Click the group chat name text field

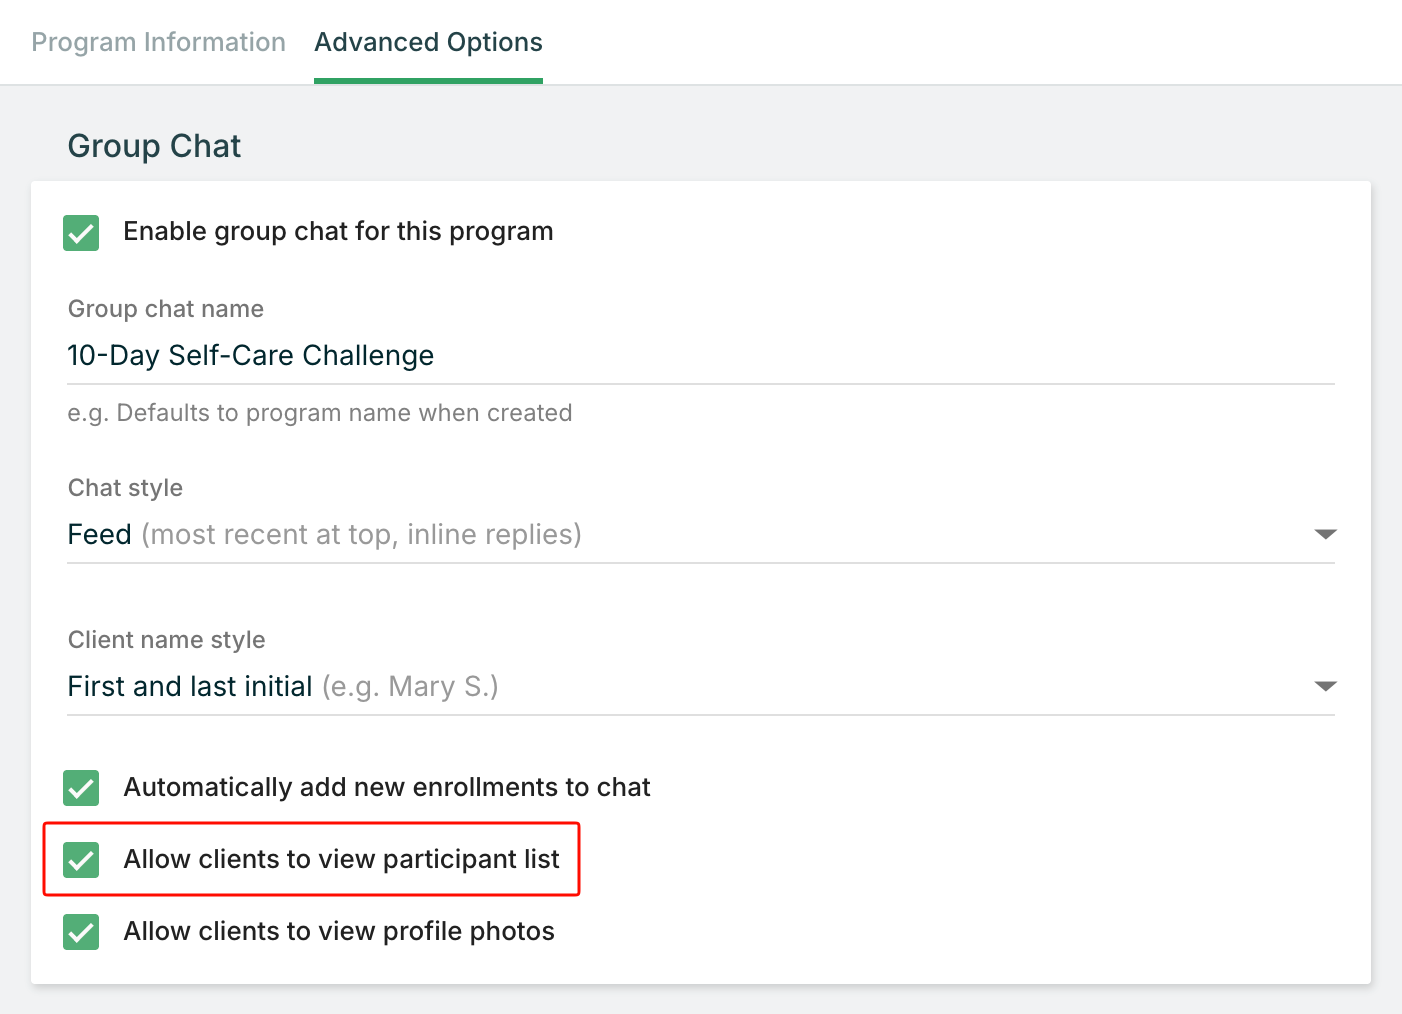click(x=700, y=356)
